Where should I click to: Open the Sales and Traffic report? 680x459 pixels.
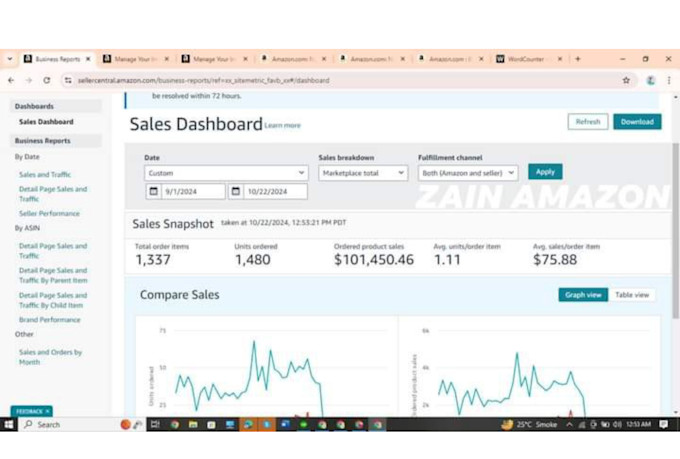(45, 174)
